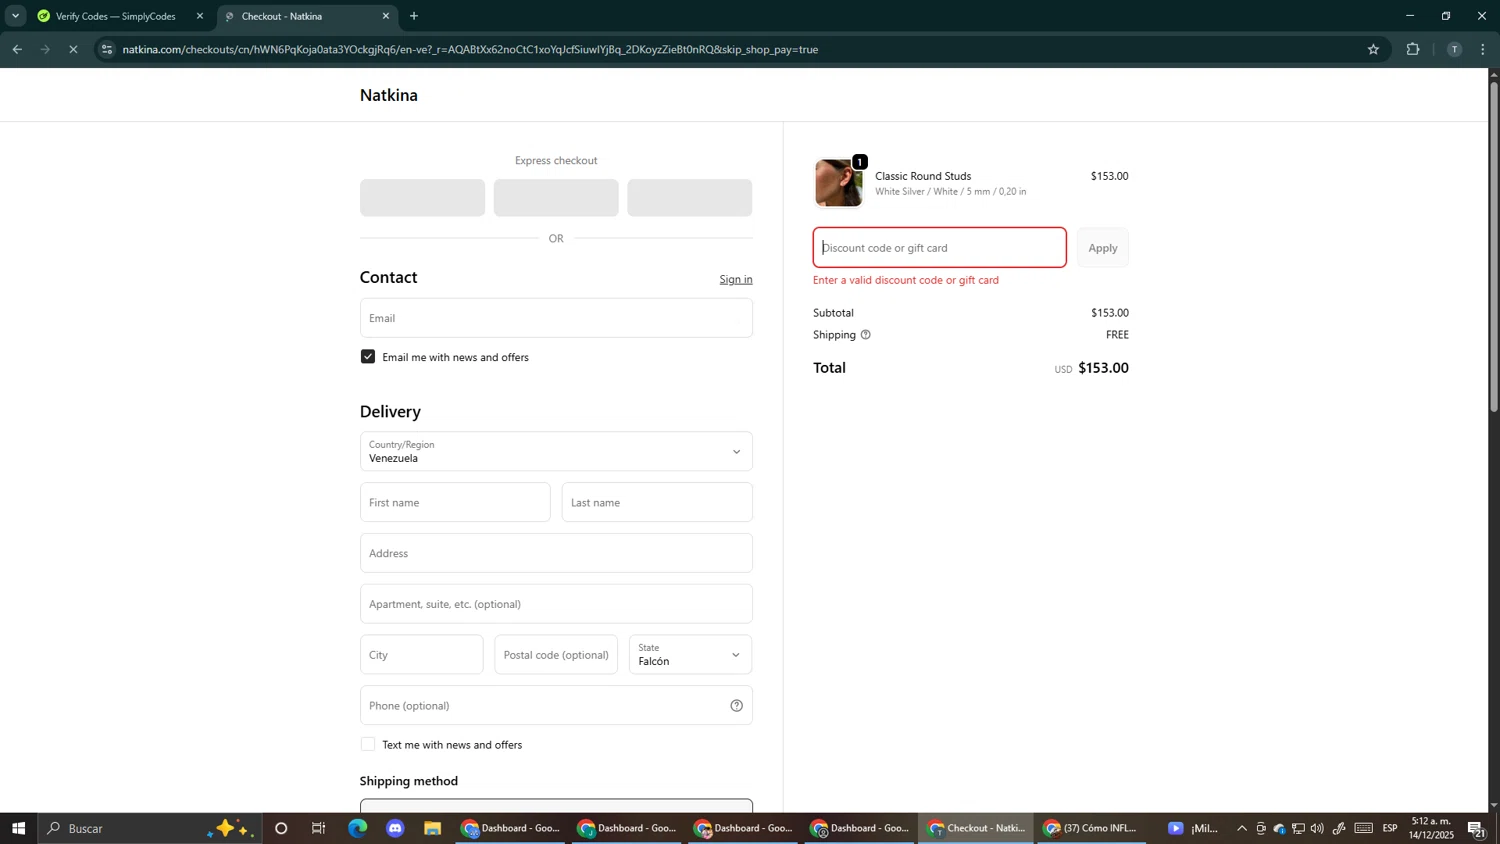1500x844 pixels.
Task: Focus the City field
Action: (421, 655)
